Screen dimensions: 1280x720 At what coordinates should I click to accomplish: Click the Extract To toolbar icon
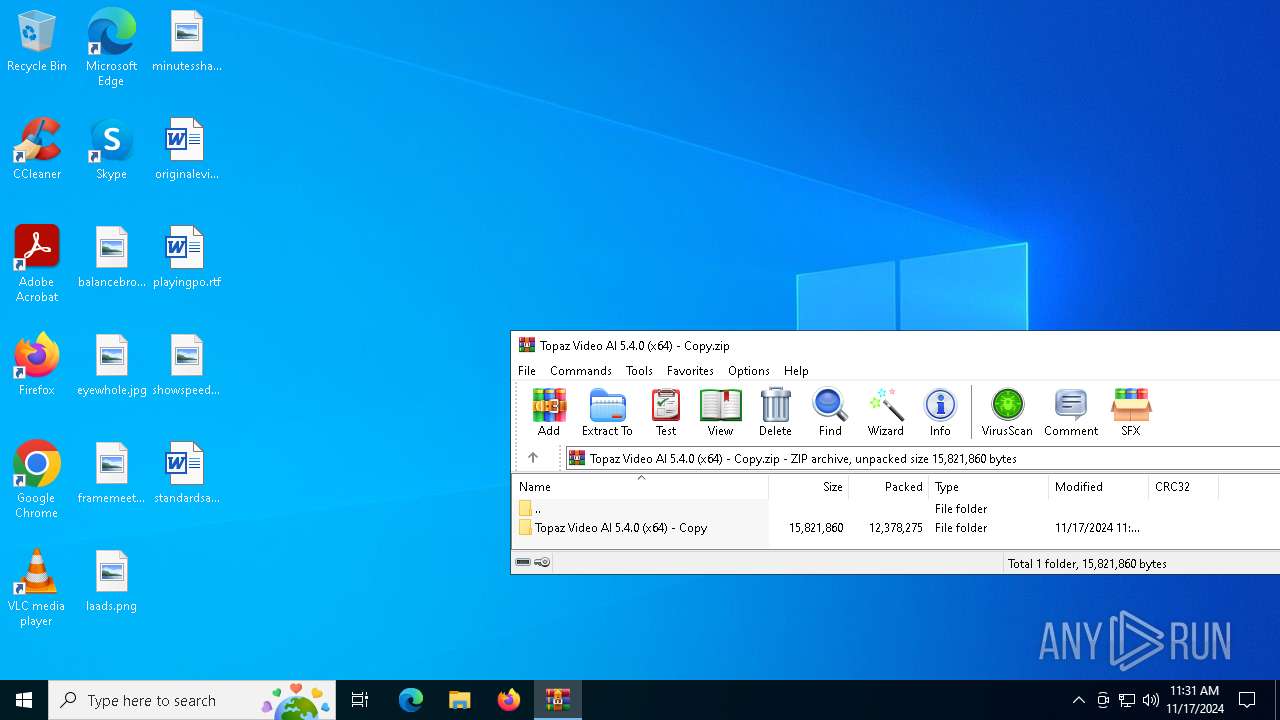pyautogui.click(x=607, y=413)
